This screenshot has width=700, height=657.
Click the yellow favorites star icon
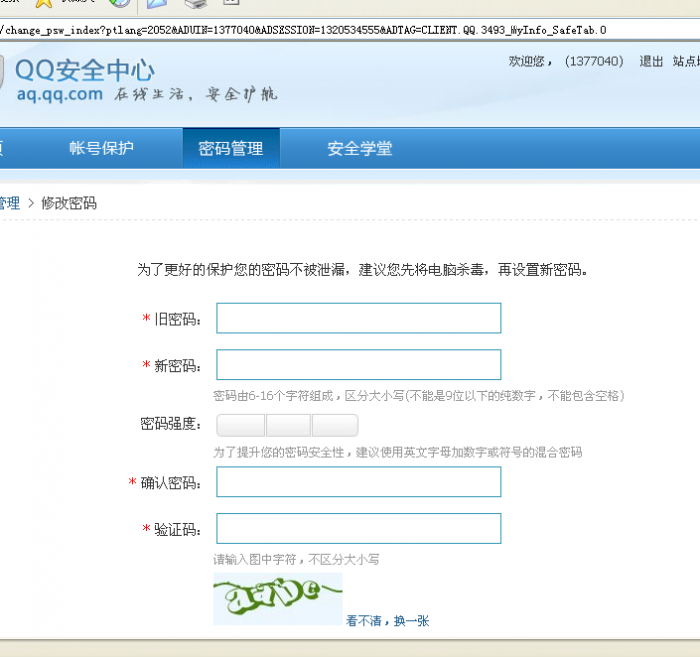44,4
